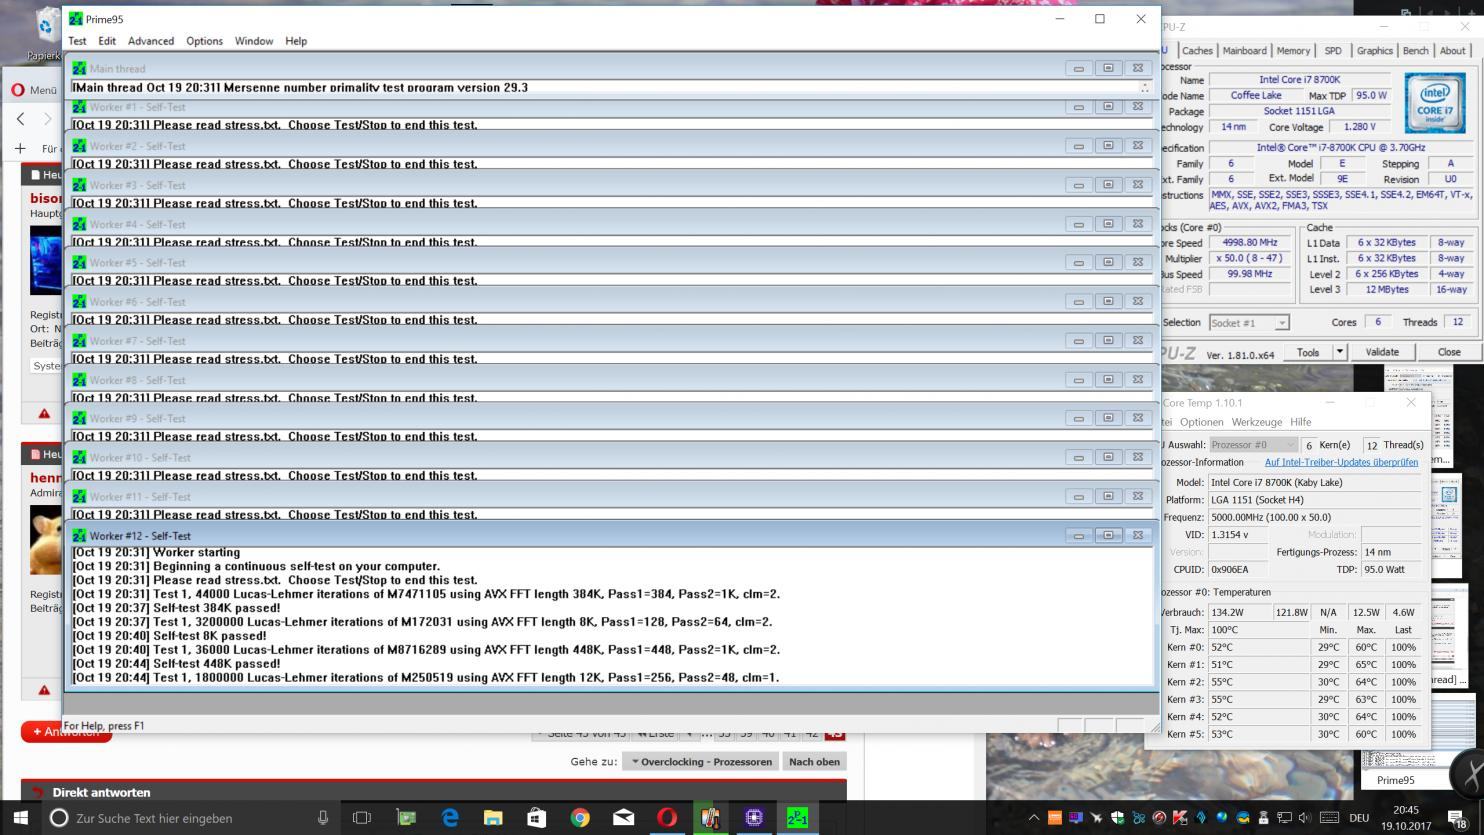Viewport: 1484px width, 835px height.
Task: Switch to the Bench tab in CPU-Z
Action: pyautogui.click(x=1415, y=51)
